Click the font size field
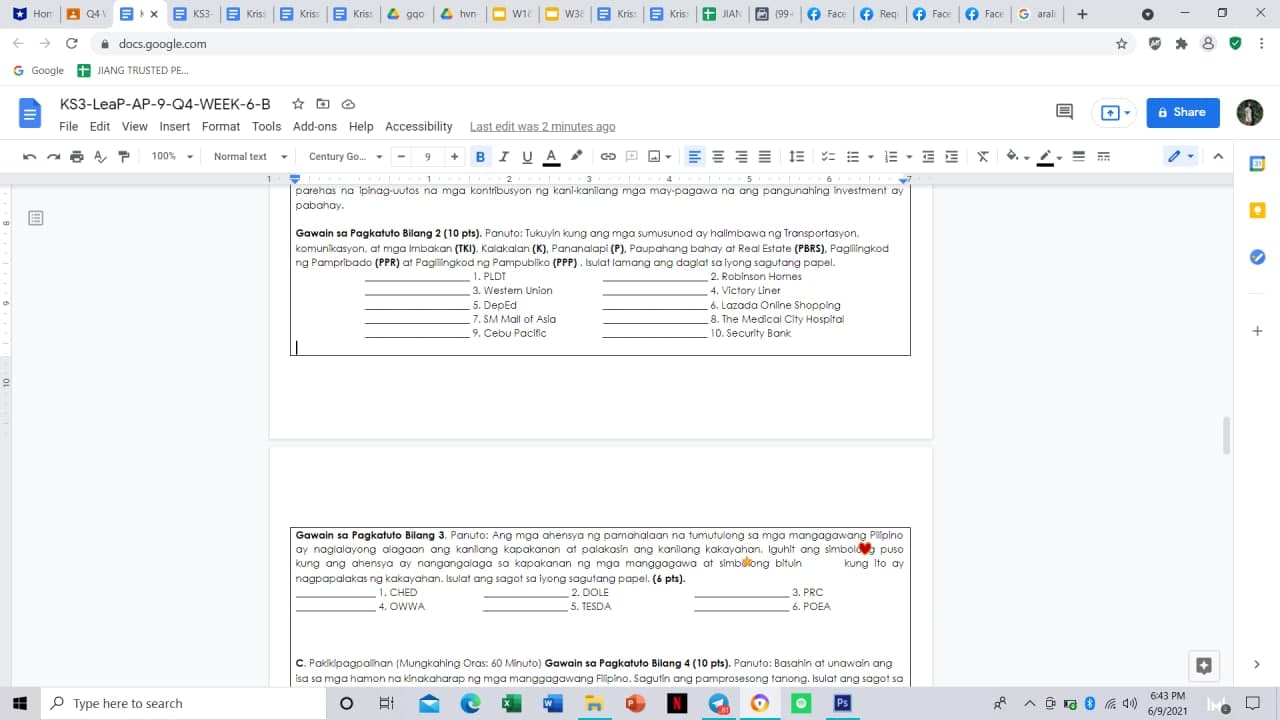 point(428,157)
